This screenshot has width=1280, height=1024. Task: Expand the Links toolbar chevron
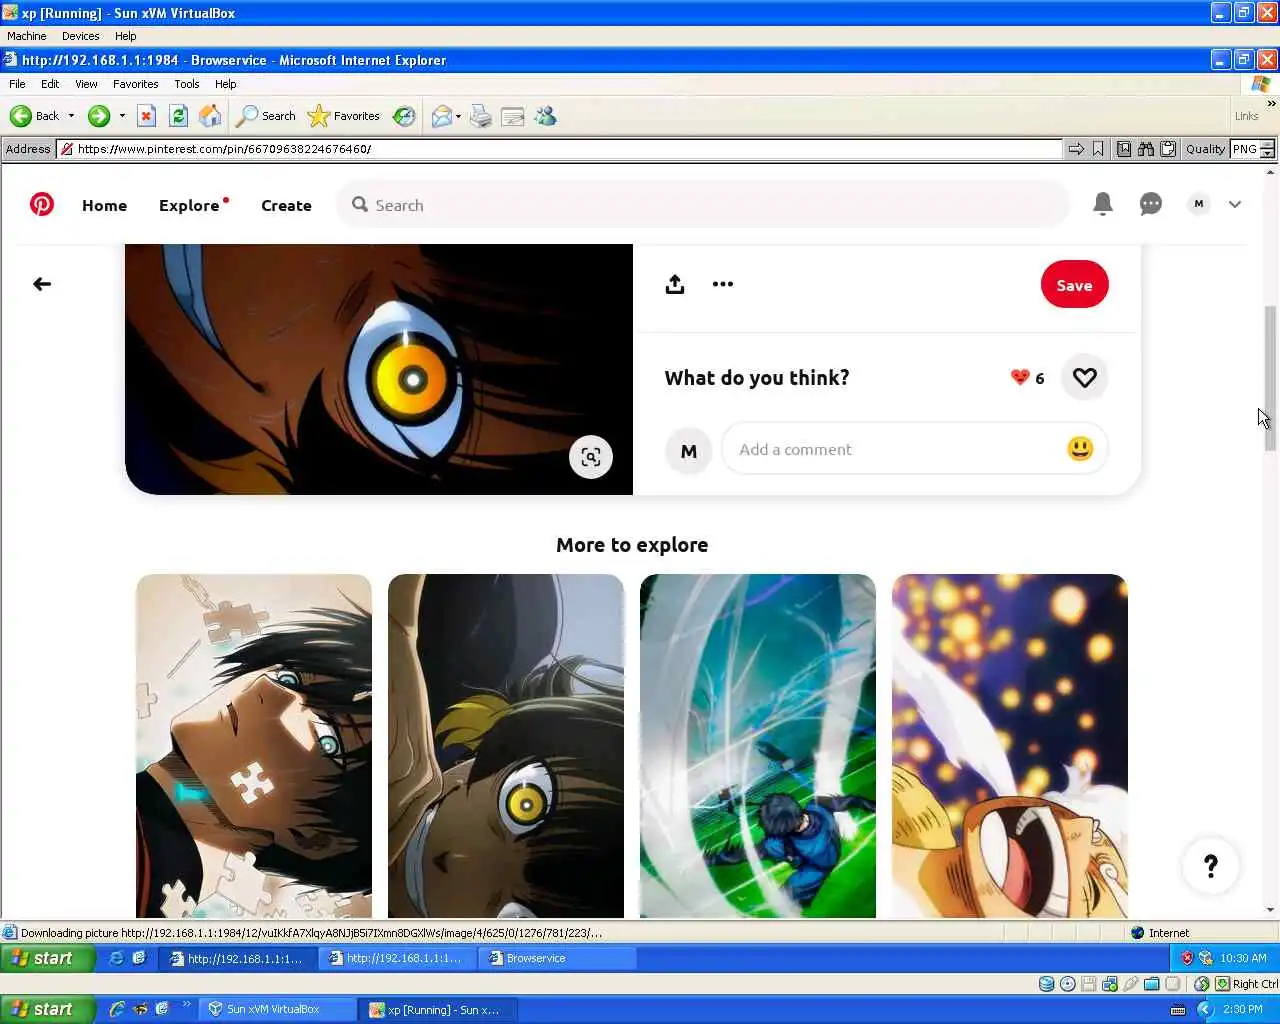tap(1271, 104)
